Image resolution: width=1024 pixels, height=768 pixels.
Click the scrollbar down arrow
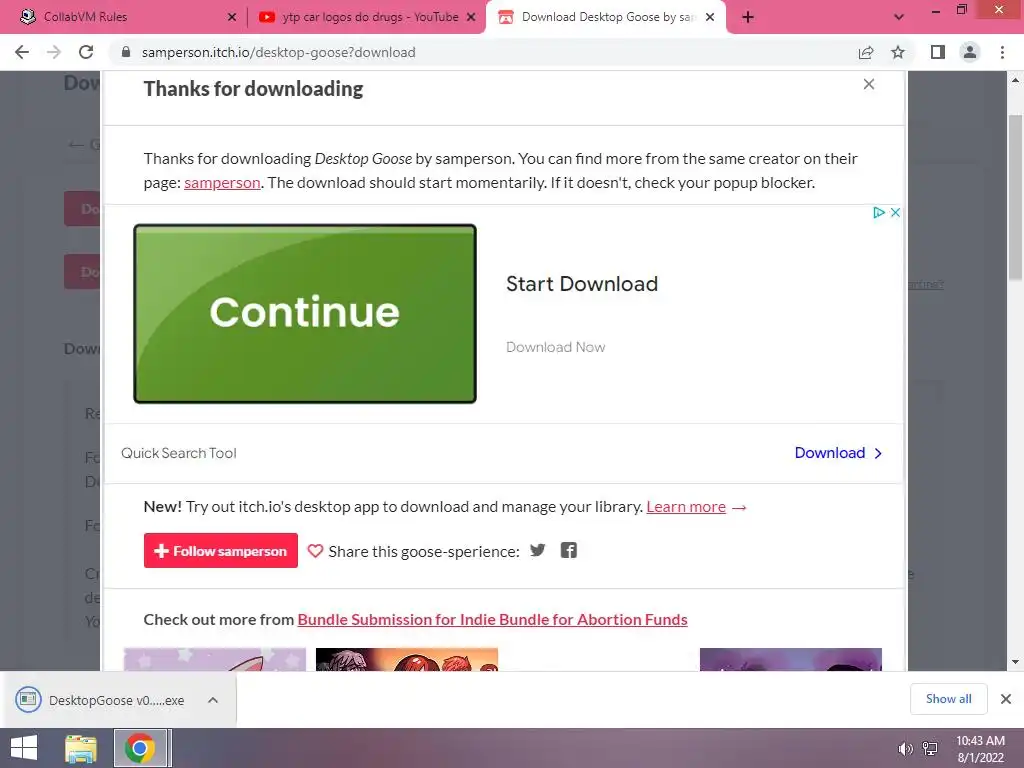coord(1015,662)
